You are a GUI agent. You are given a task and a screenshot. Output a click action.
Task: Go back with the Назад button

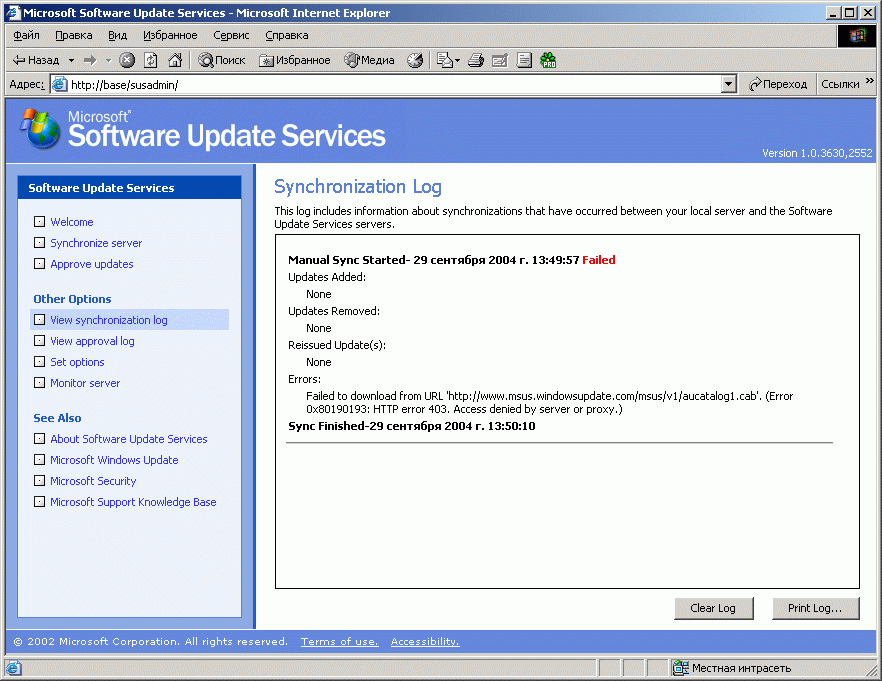35,60
